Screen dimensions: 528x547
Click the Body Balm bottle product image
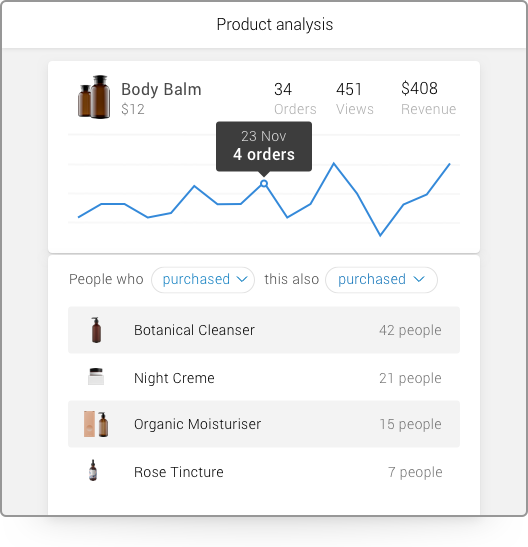[94, 97]
